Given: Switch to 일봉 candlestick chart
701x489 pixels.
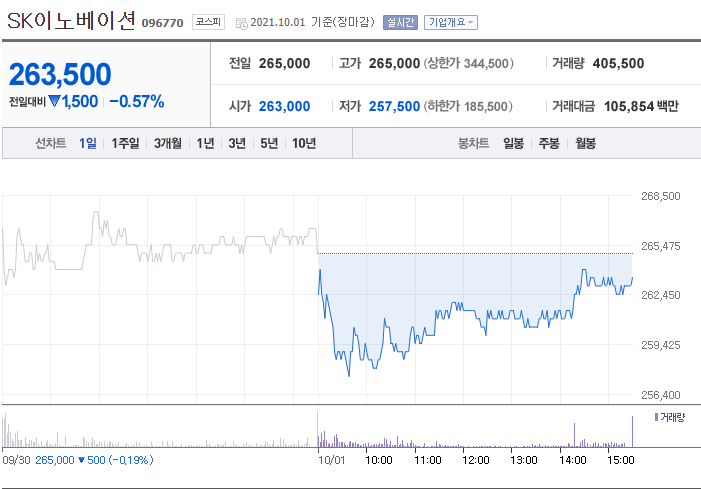Looking at the screenshot, I should 513,143.
